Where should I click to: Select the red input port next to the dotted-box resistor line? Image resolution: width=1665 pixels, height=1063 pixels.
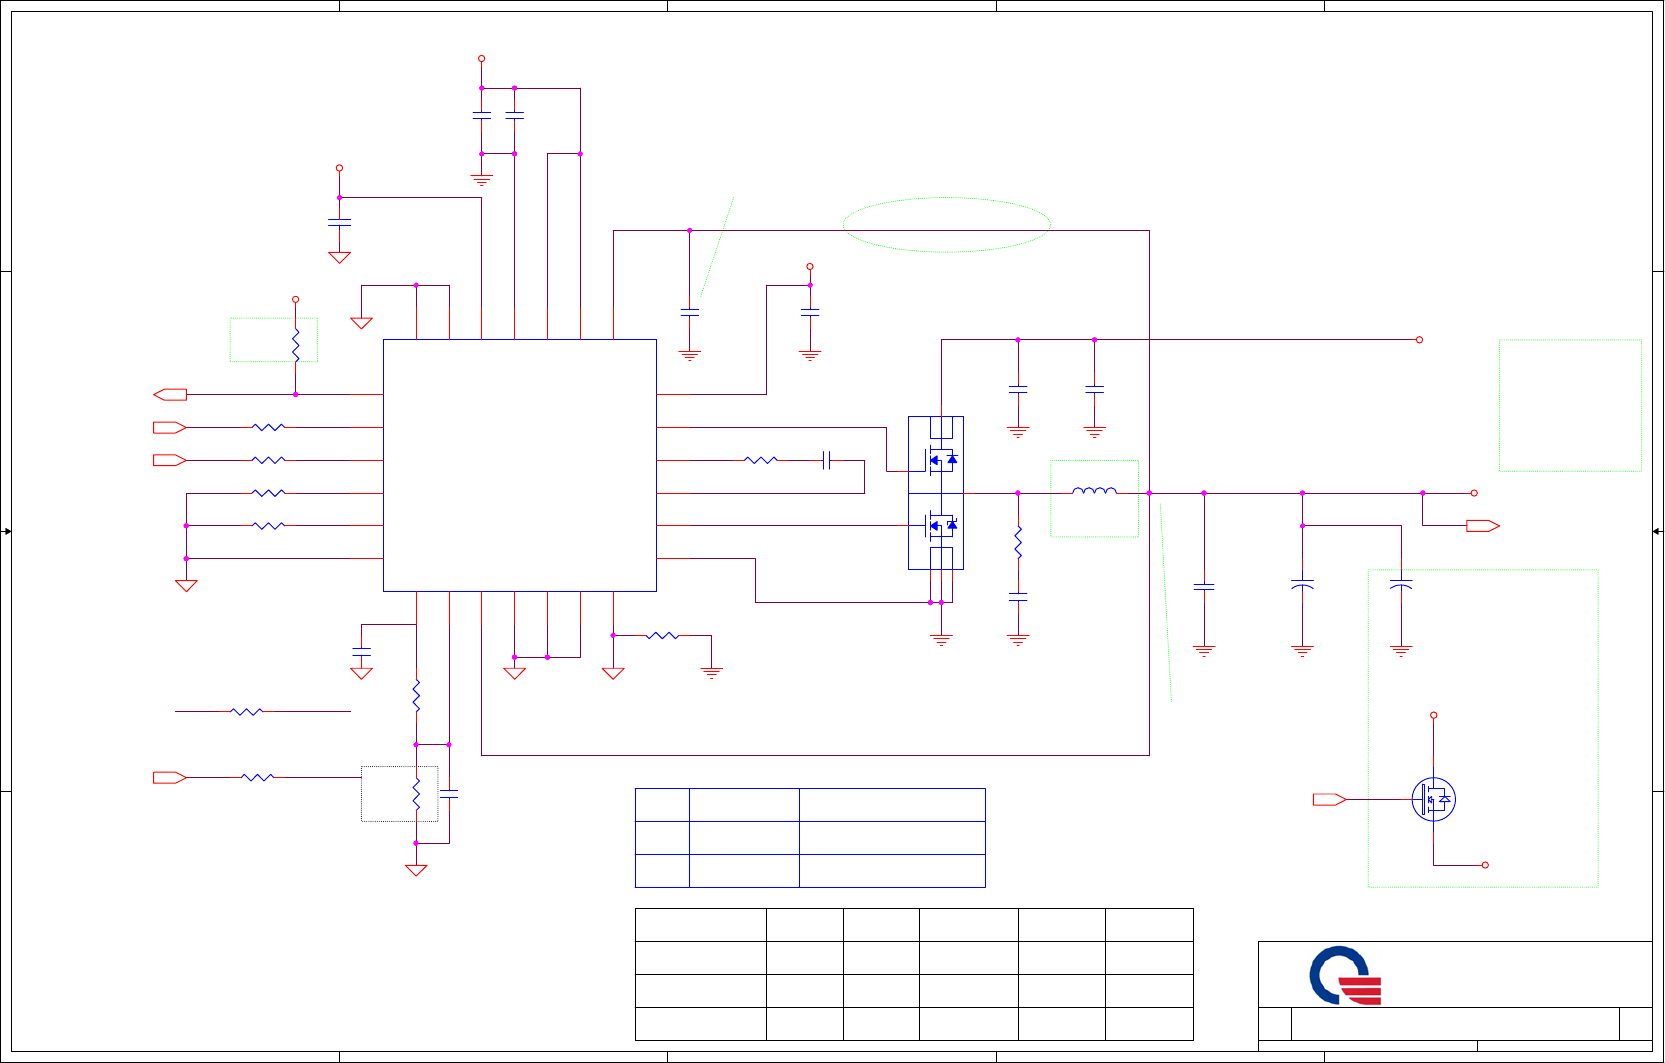click(170, 777)
